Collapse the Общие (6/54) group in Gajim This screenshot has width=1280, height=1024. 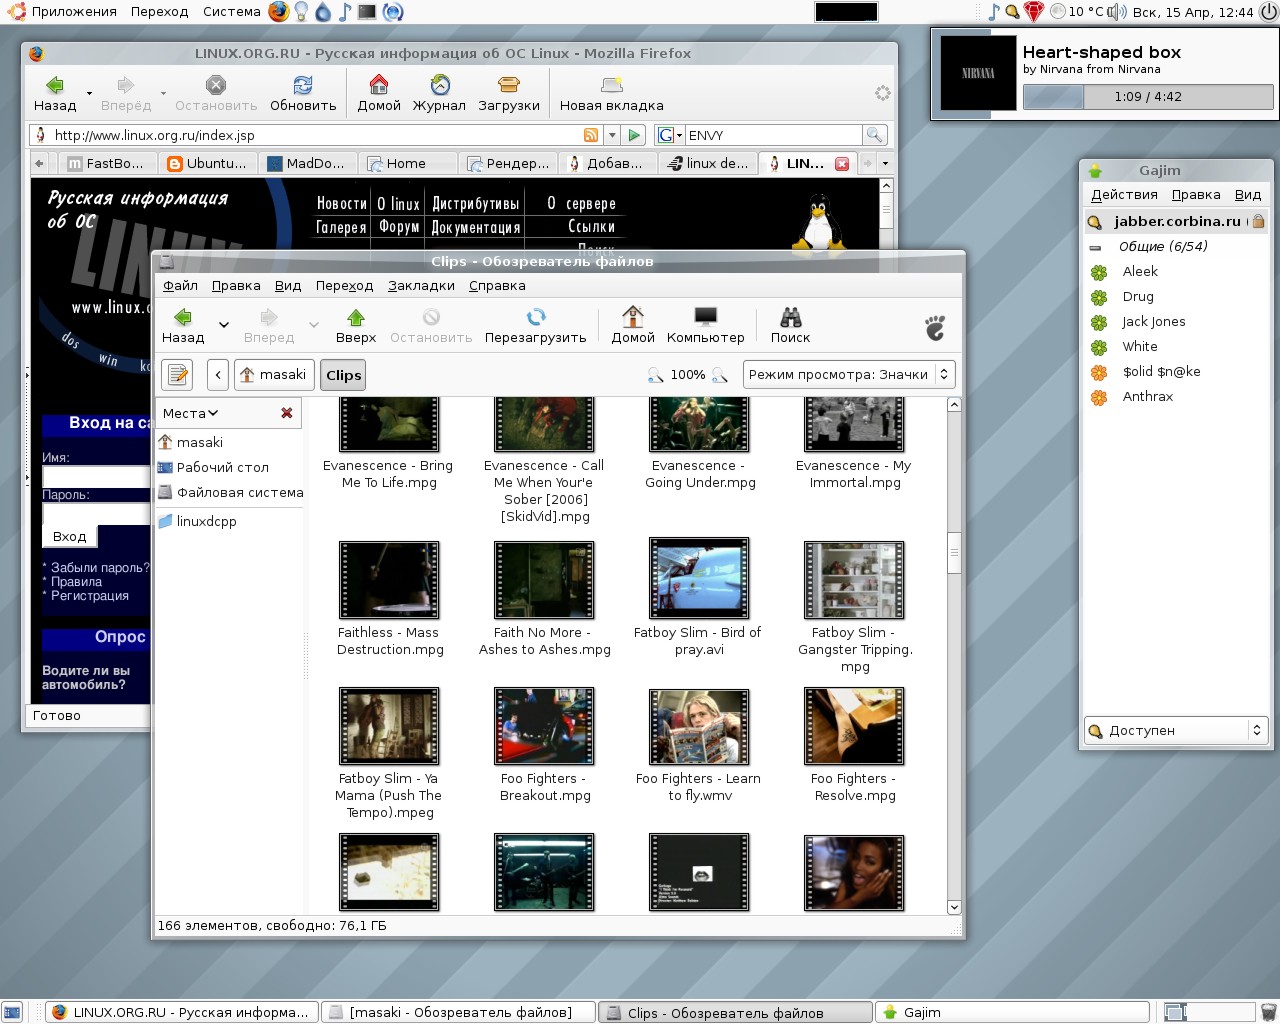[x=1095, y=247]
